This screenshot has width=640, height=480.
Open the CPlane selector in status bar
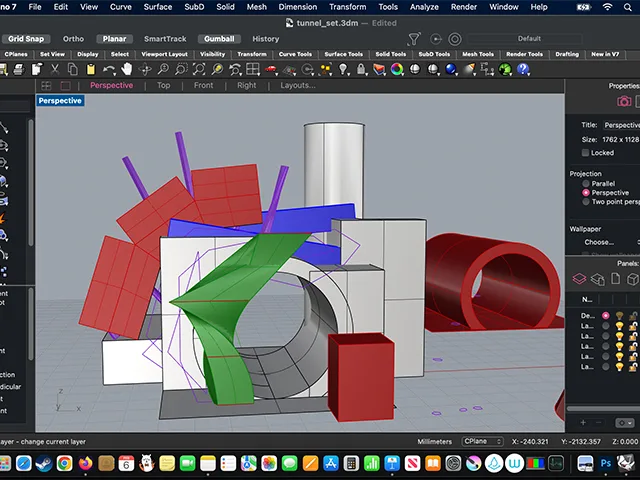[x=482, y=442]
